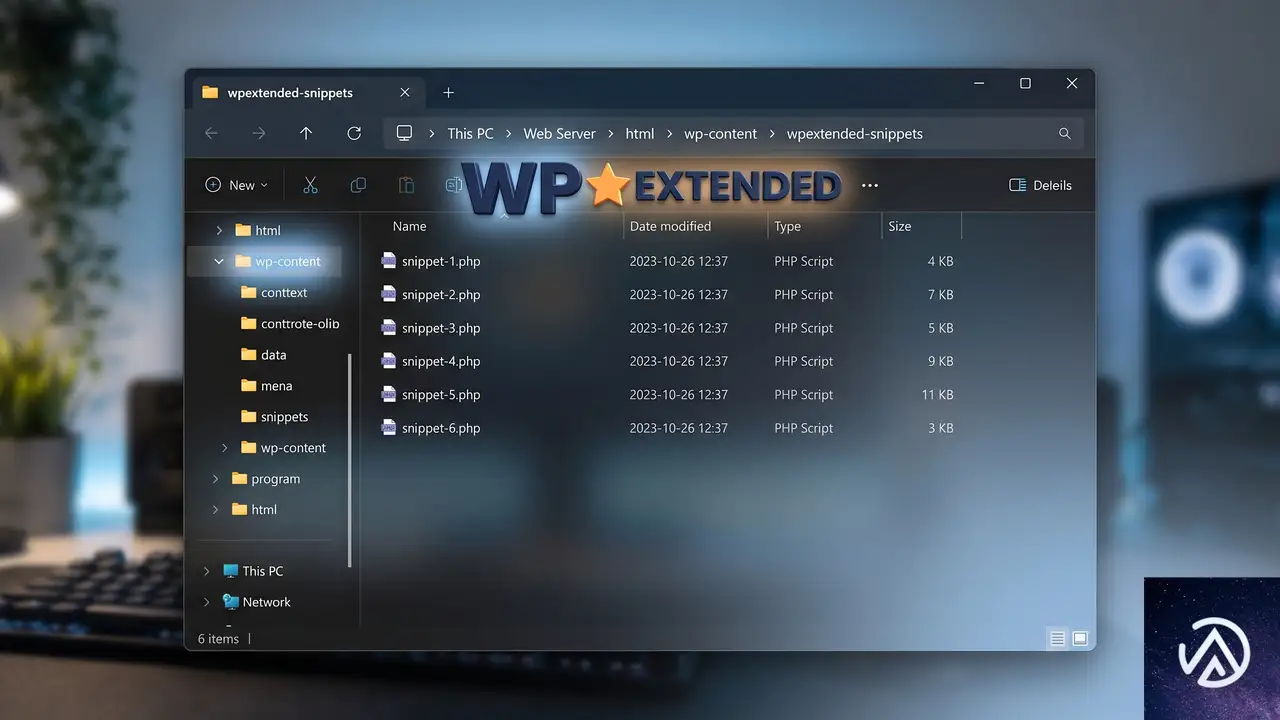The width and height of the screenshot is (1280, 720).
Task: Click the Paste clipboard icon
Action: (x=406, y=185)
